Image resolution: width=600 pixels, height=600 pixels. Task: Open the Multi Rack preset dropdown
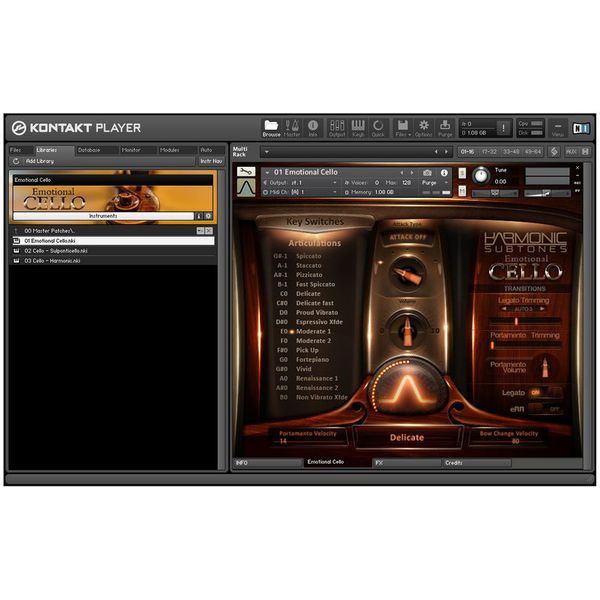pos(265,152)
